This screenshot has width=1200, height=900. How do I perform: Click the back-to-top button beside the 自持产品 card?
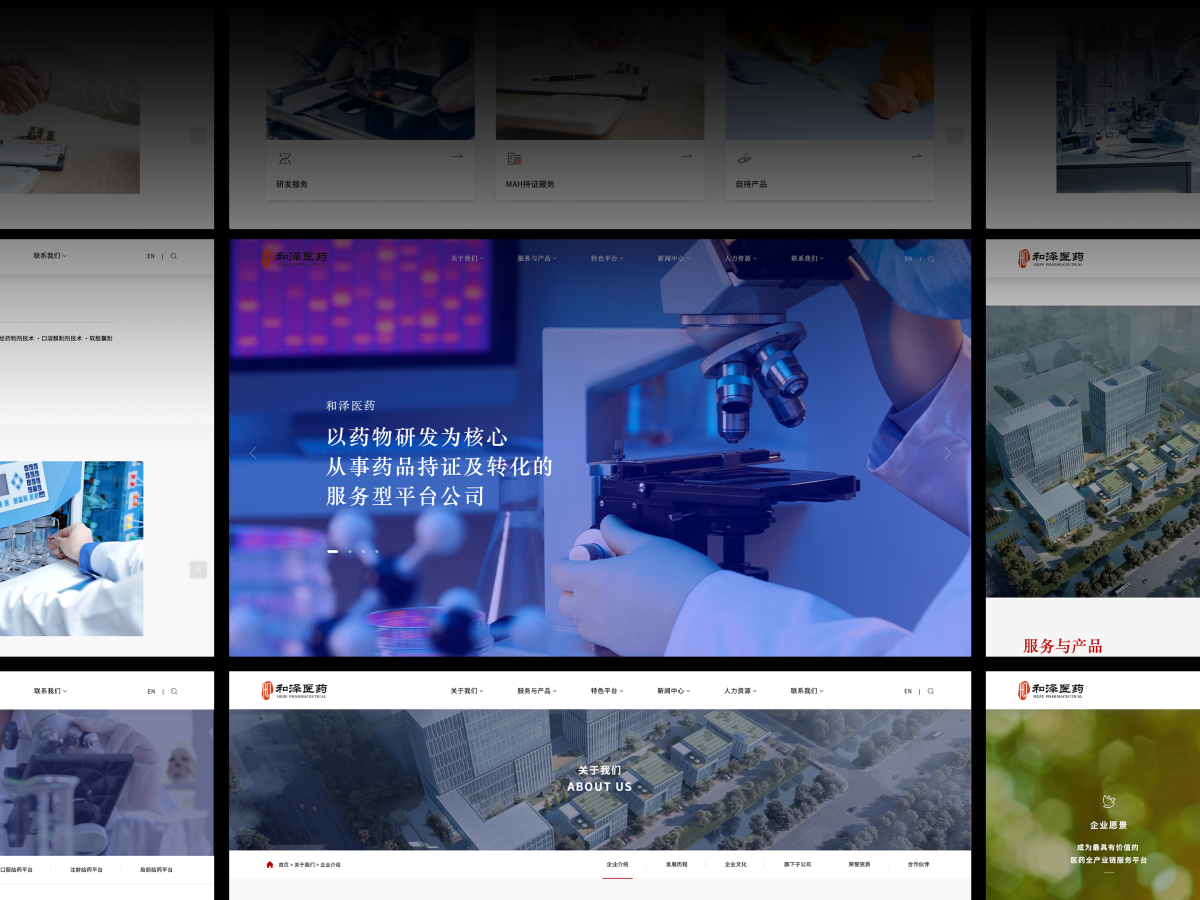pyautogui.click(x=955, y=135)
